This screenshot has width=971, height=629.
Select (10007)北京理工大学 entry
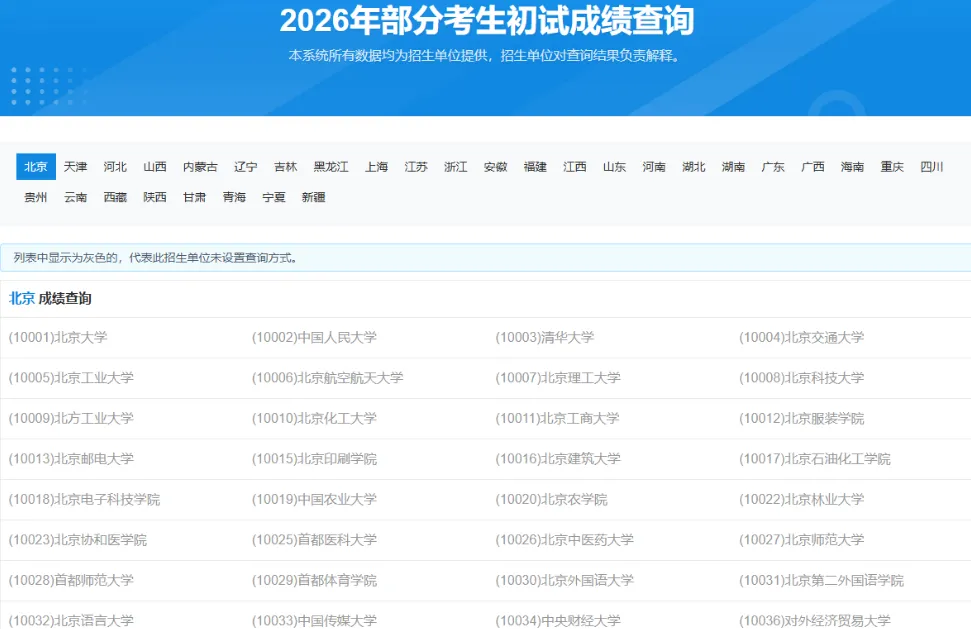pyautogui.click(x=558, y=378)
